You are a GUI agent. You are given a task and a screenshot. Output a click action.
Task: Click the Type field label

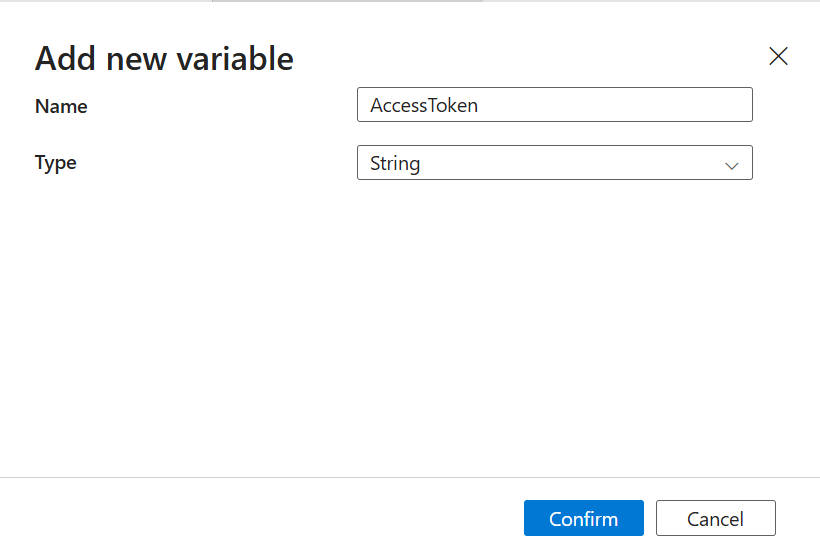[56, 163]
